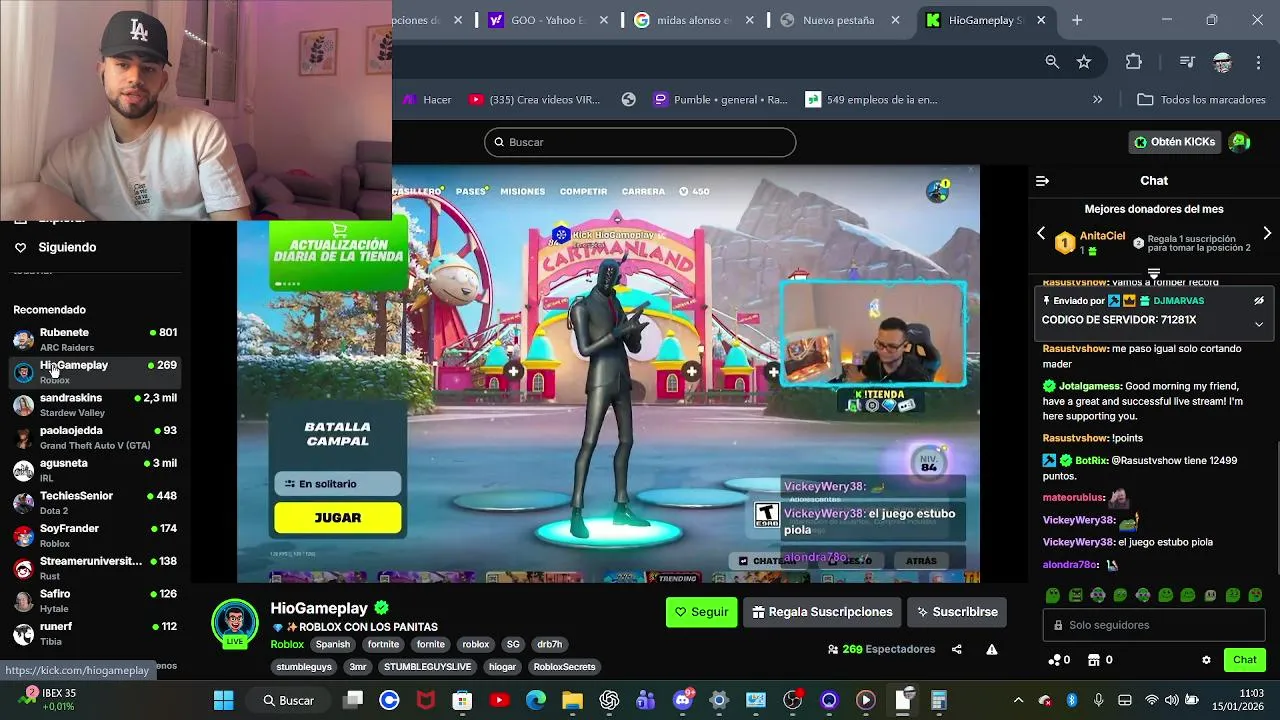
Task: Collapse the chat panel with arrow icon
Action: click(1042, 181)
